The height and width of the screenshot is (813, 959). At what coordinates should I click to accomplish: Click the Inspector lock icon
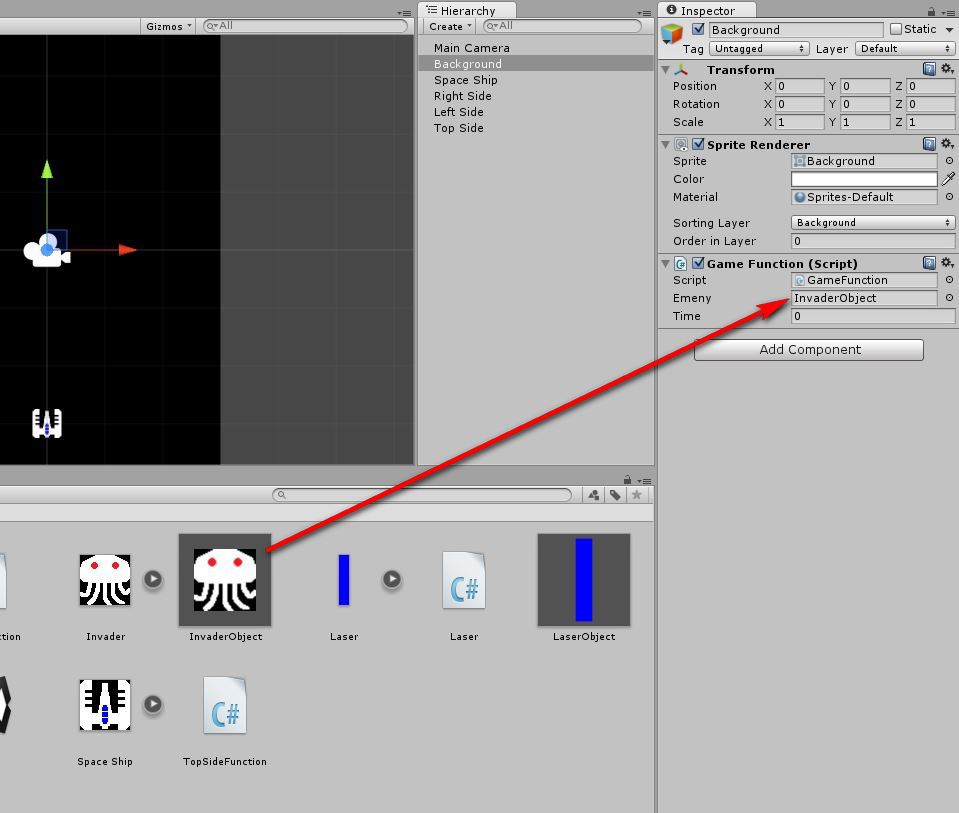pyautogui.click(x=931, y=12)
